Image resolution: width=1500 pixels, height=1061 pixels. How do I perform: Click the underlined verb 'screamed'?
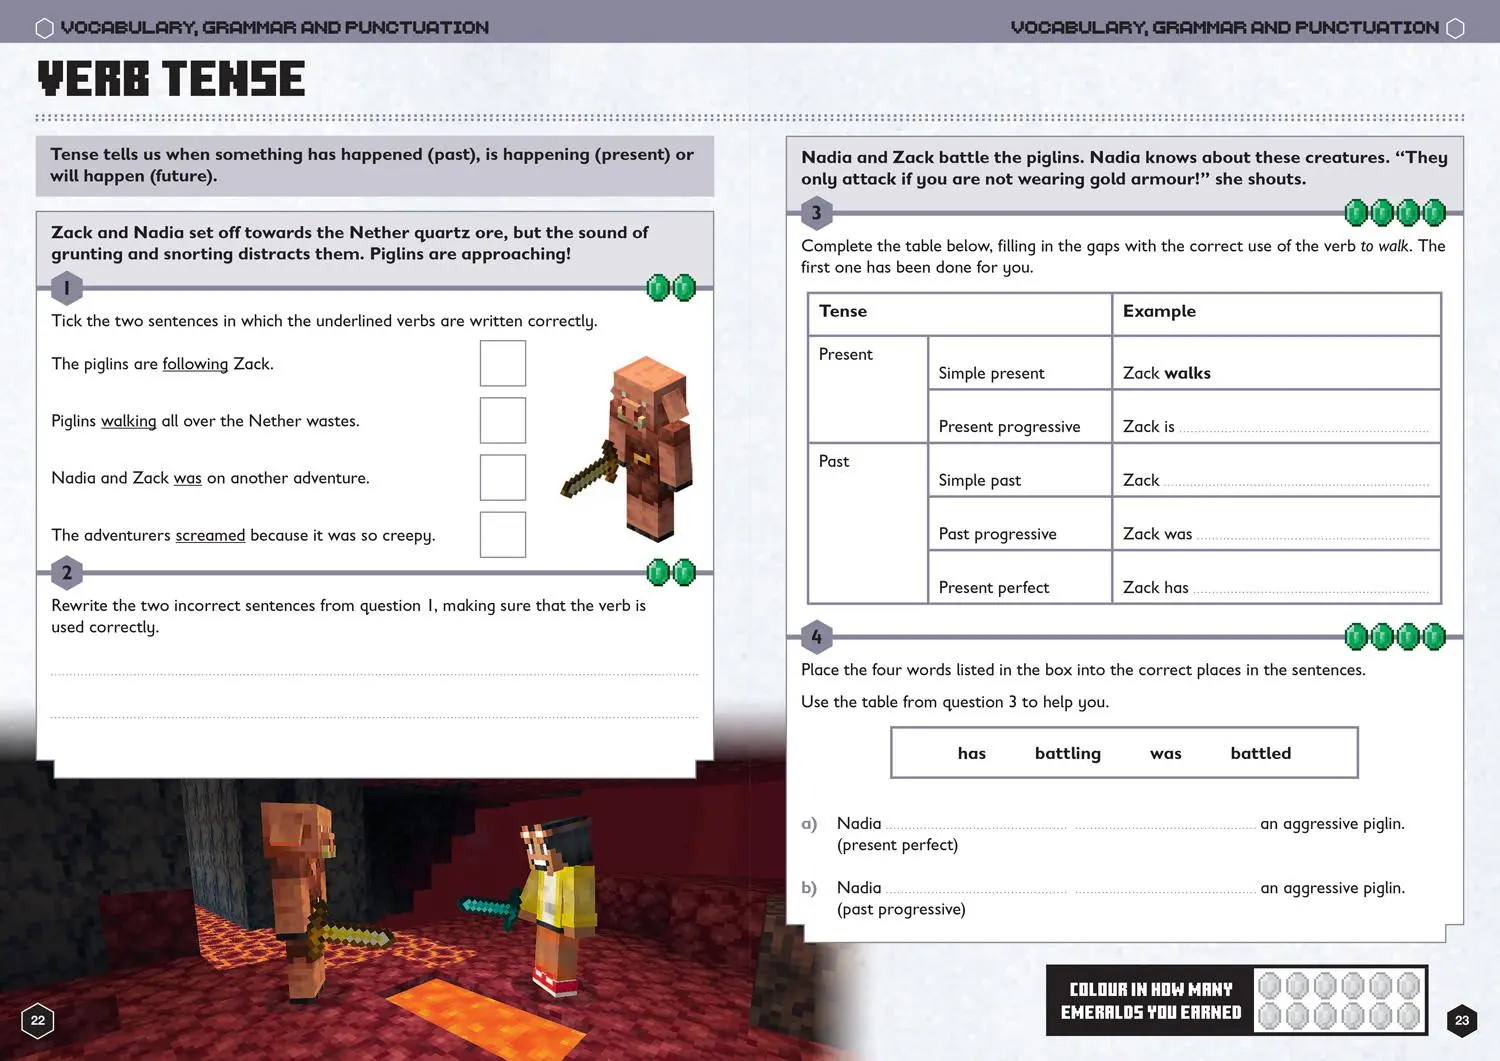(210, 535)
